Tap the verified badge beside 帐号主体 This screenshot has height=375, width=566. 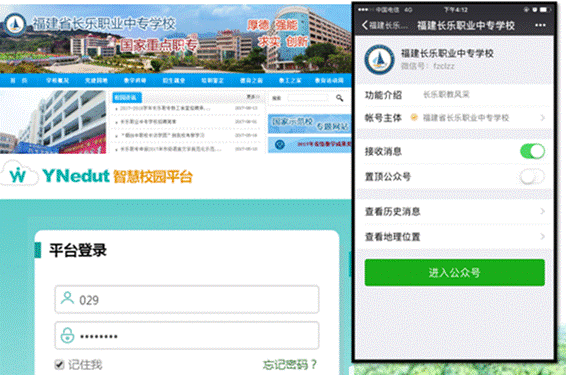click(x=414, y=117)
